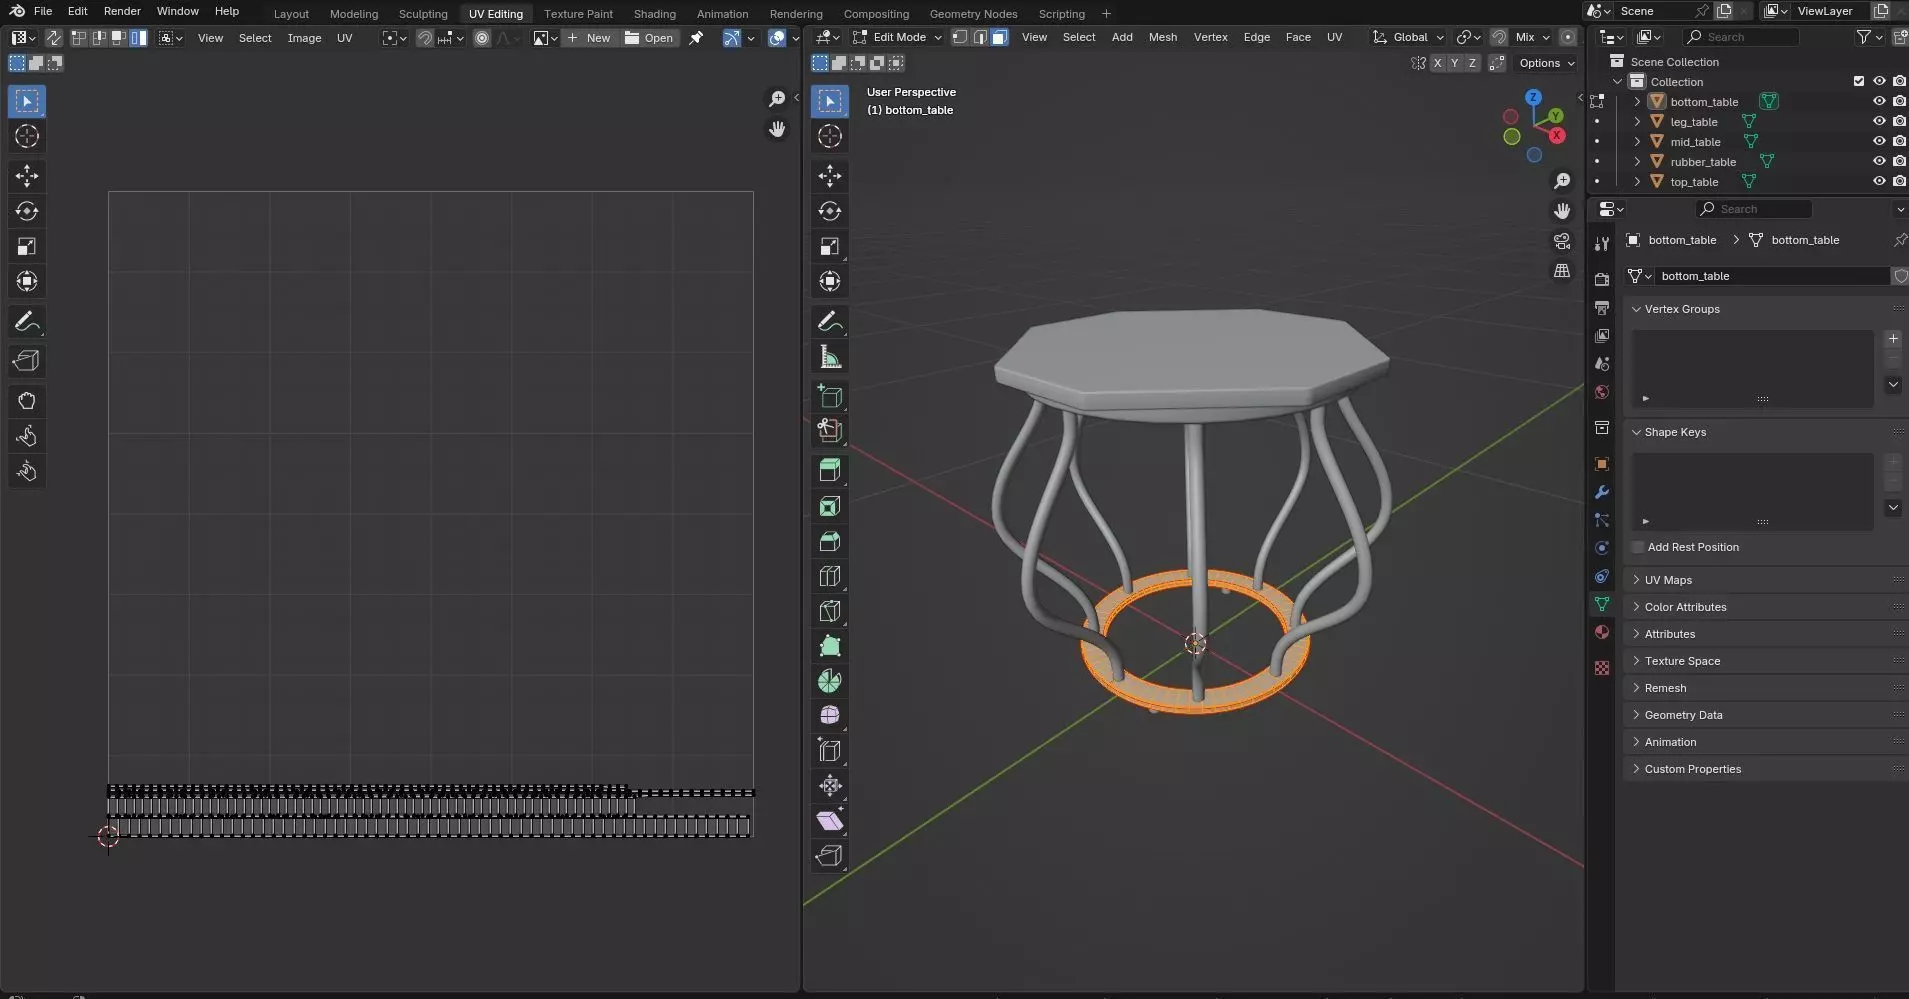Open the Options dropdown in 3D viewport
Screen dimensions: 1909x999
click(x=1546, y=63)
